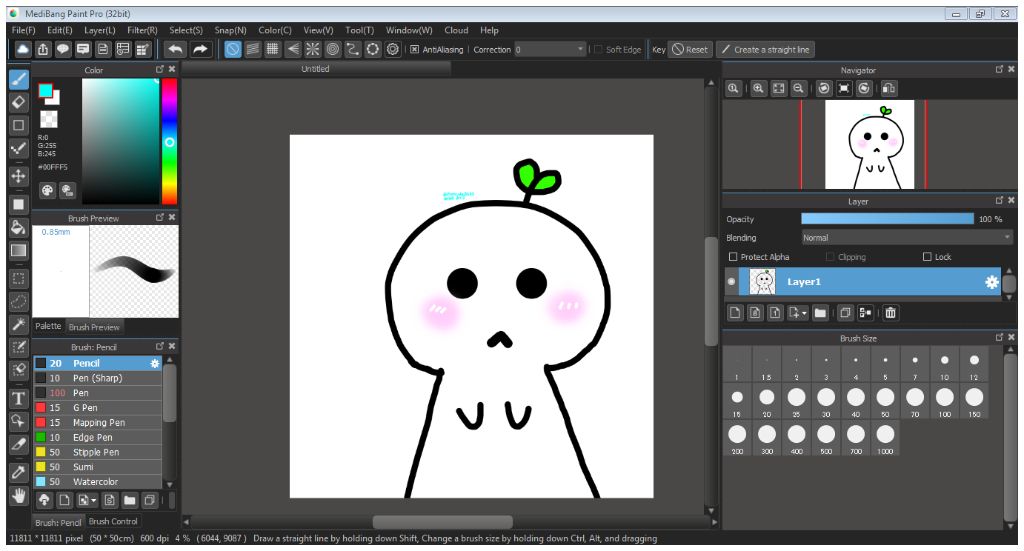
Task: Toggle the AntiAliasing checkbox
Action: (414, 49)
